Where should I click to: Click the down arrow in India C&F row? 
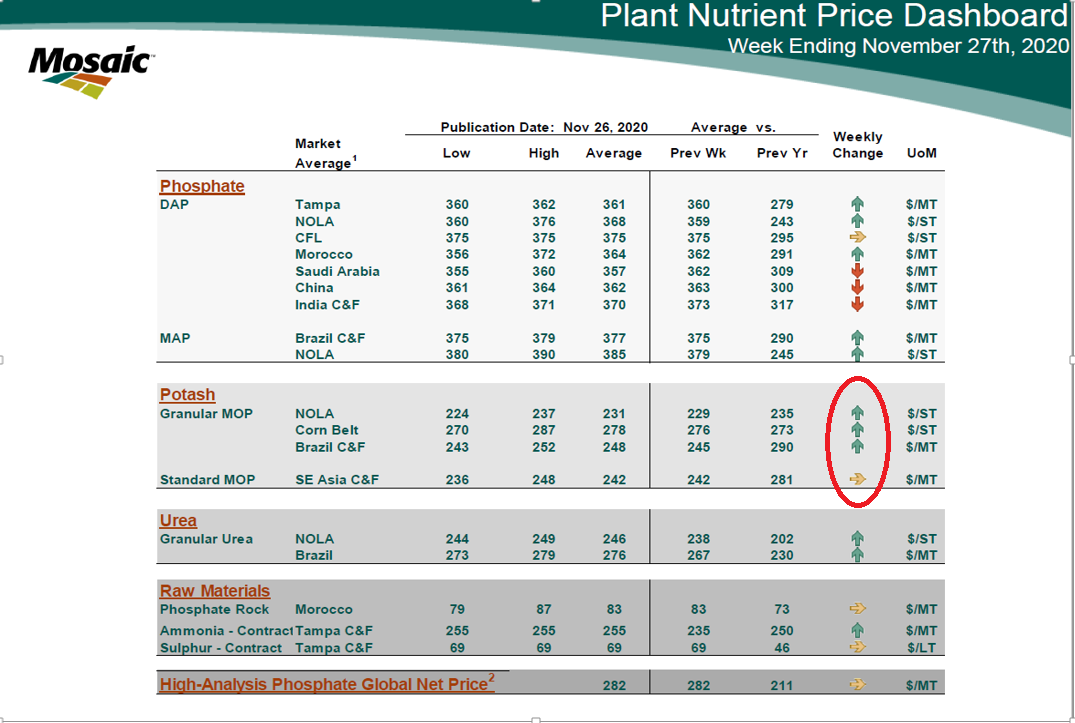pyautogui.click(x=857, y=304)
